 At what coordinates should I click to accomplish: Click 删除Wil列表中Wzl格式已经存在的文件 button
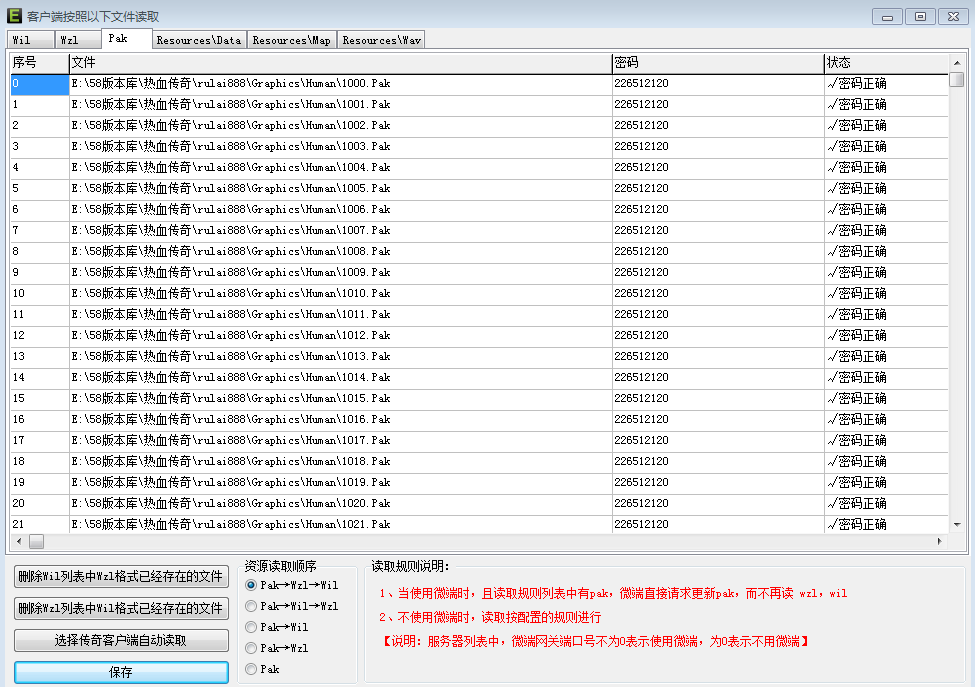click(x=121, y=577)
